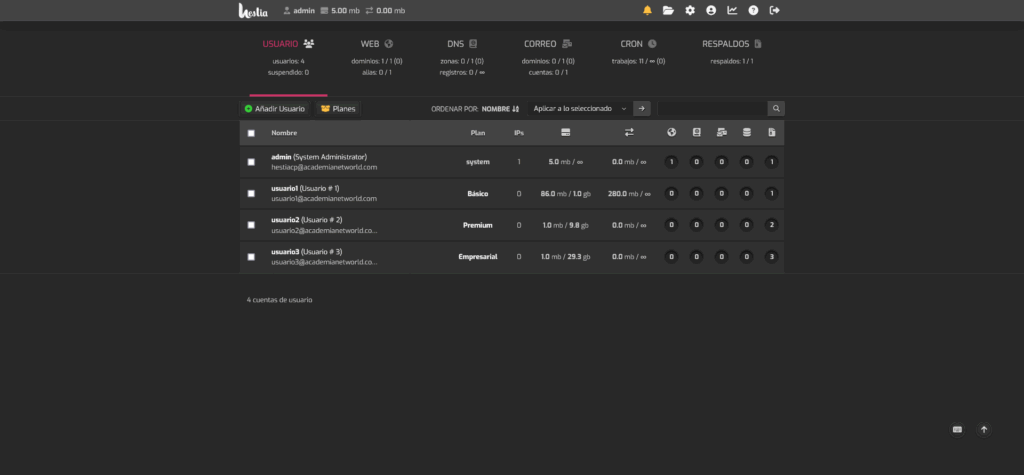Switch to the WEB tab
The width and height of the screenshot is (1024, 475).
pos(377,45)
